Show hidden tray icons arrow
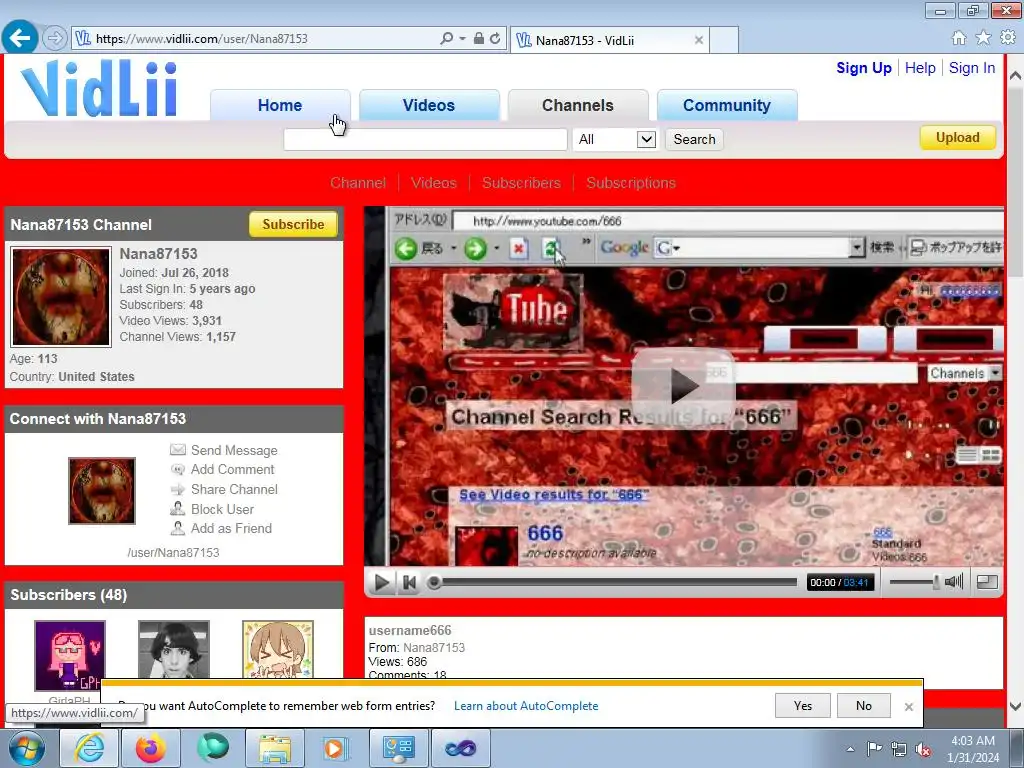1024x768 pixels. pyautogui.click(x=850, y=749)
